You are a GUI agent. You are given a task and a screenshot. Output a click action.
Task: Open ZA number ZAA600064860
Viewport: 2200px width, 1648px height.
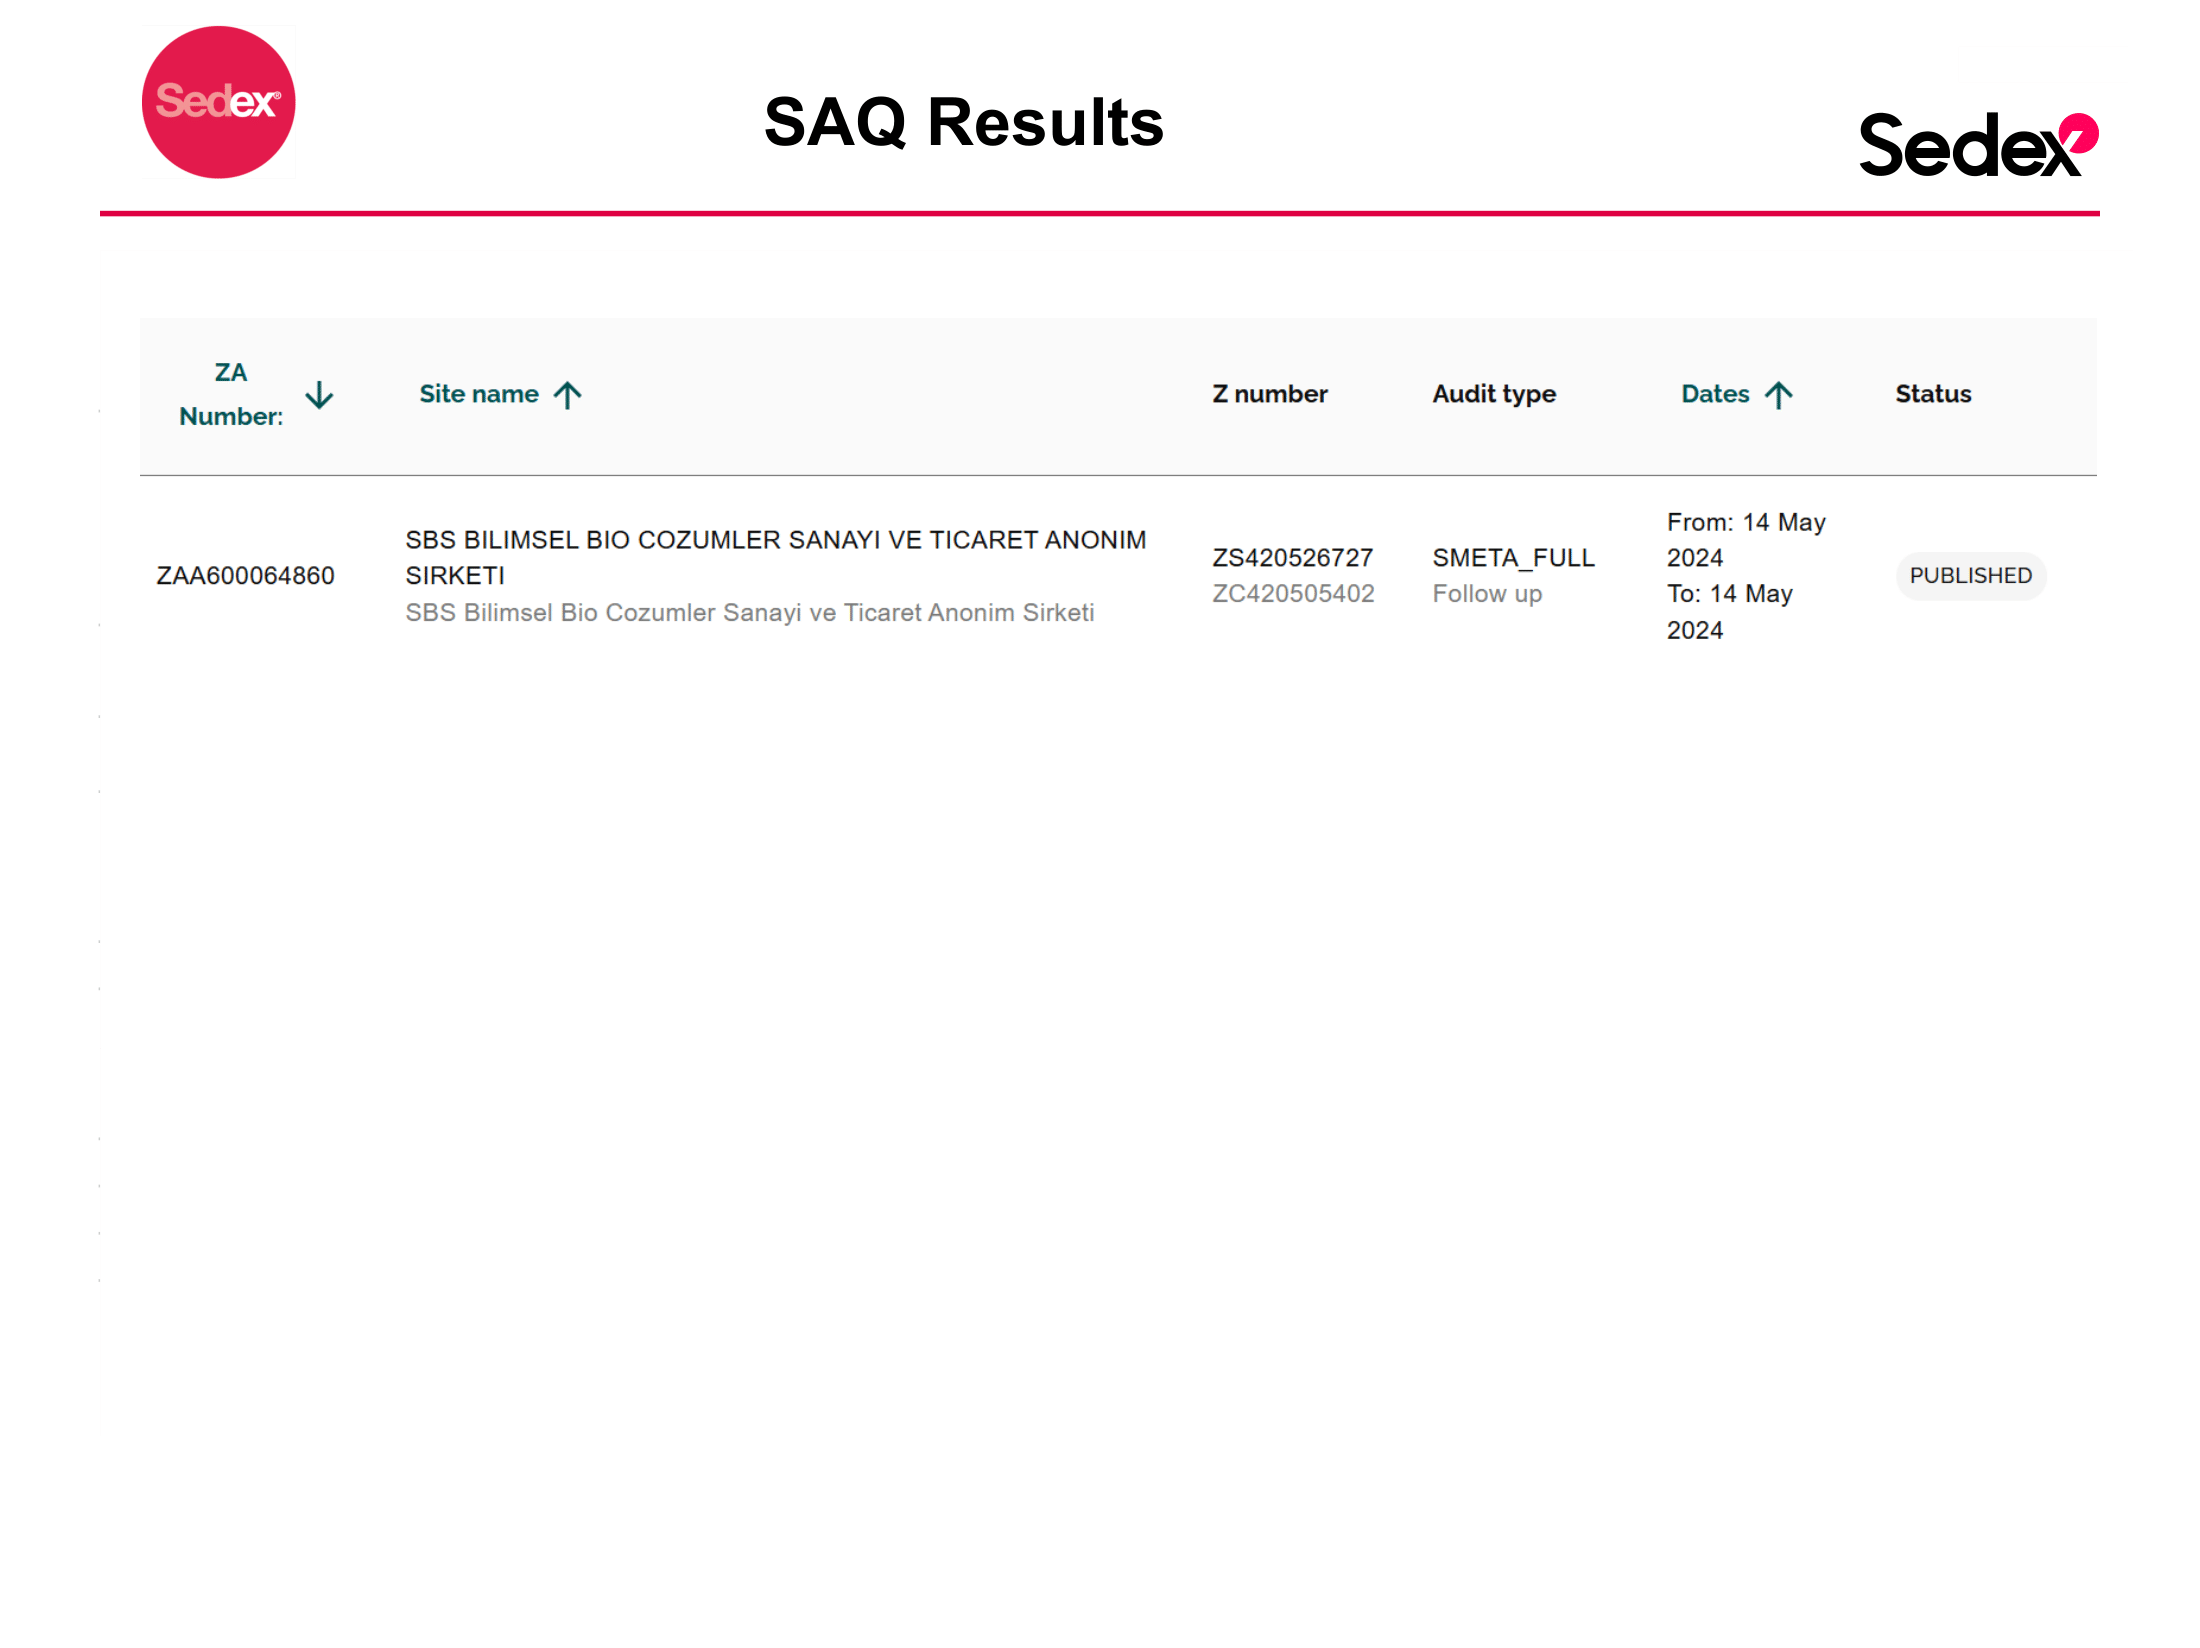pyautogui.click(x=245, y=576)
